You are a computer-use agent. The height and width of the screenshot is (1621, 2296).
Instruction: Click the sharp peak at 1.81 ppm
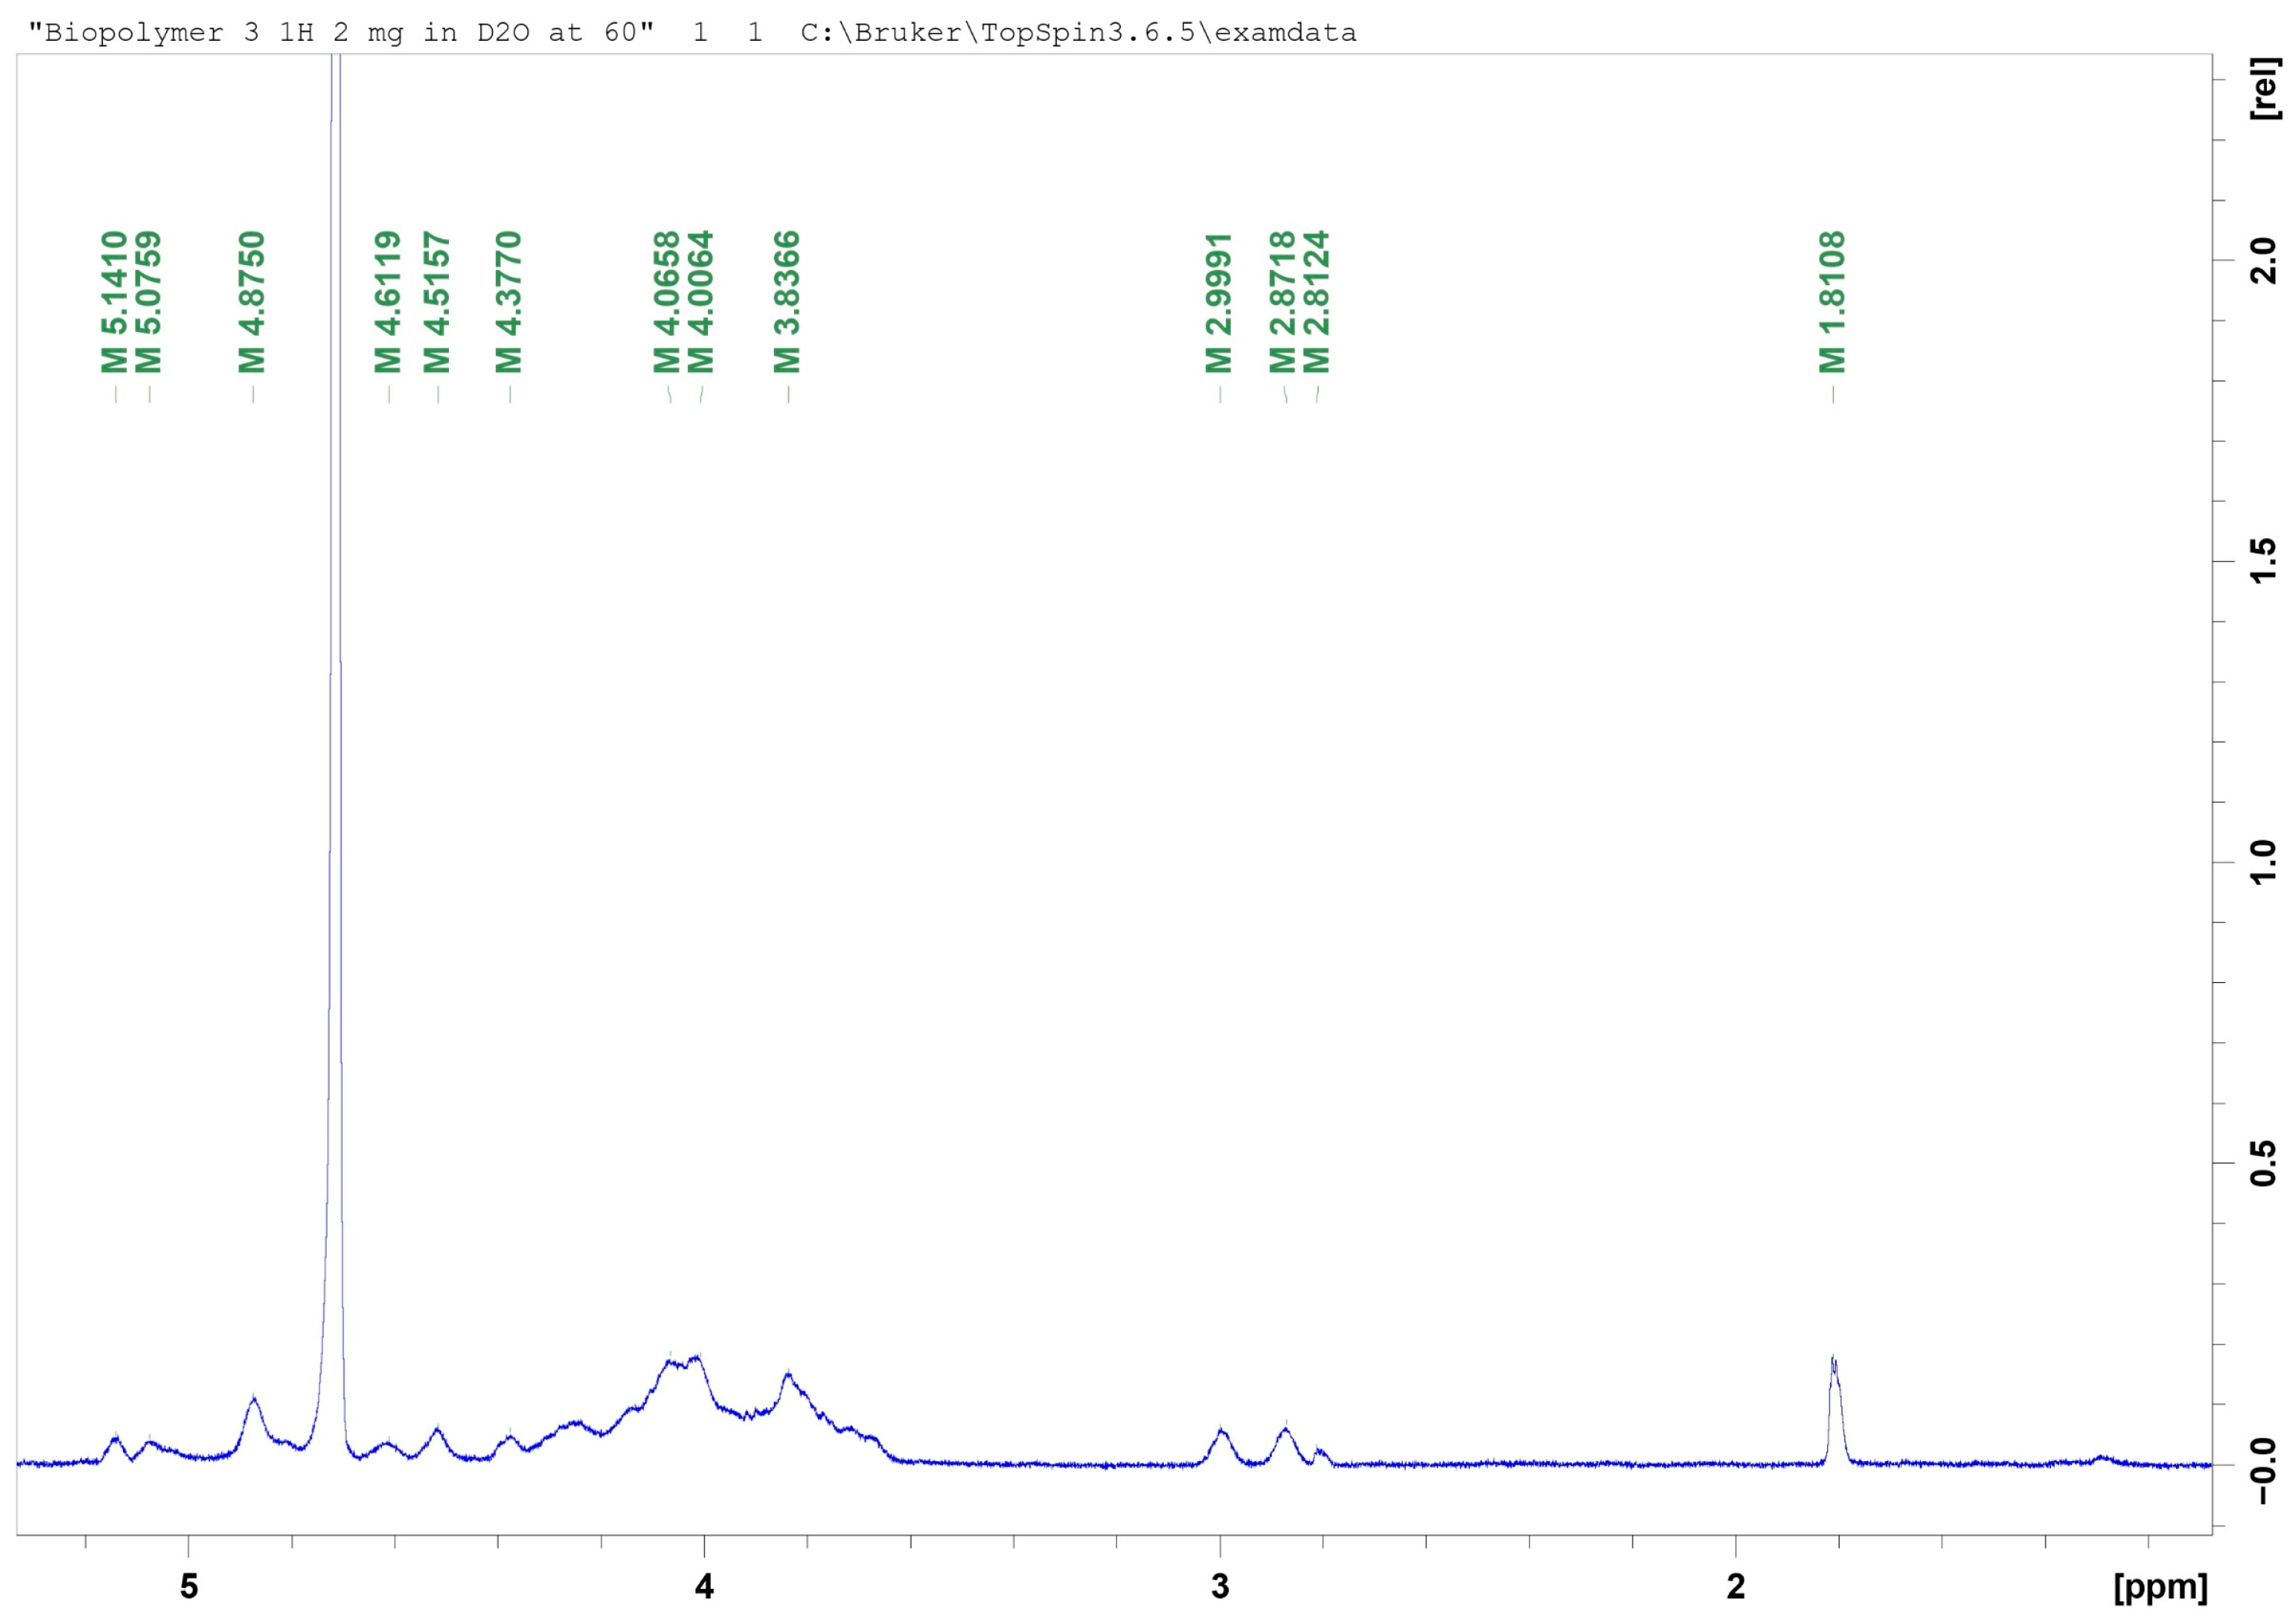click(x=1834, y=1410)
